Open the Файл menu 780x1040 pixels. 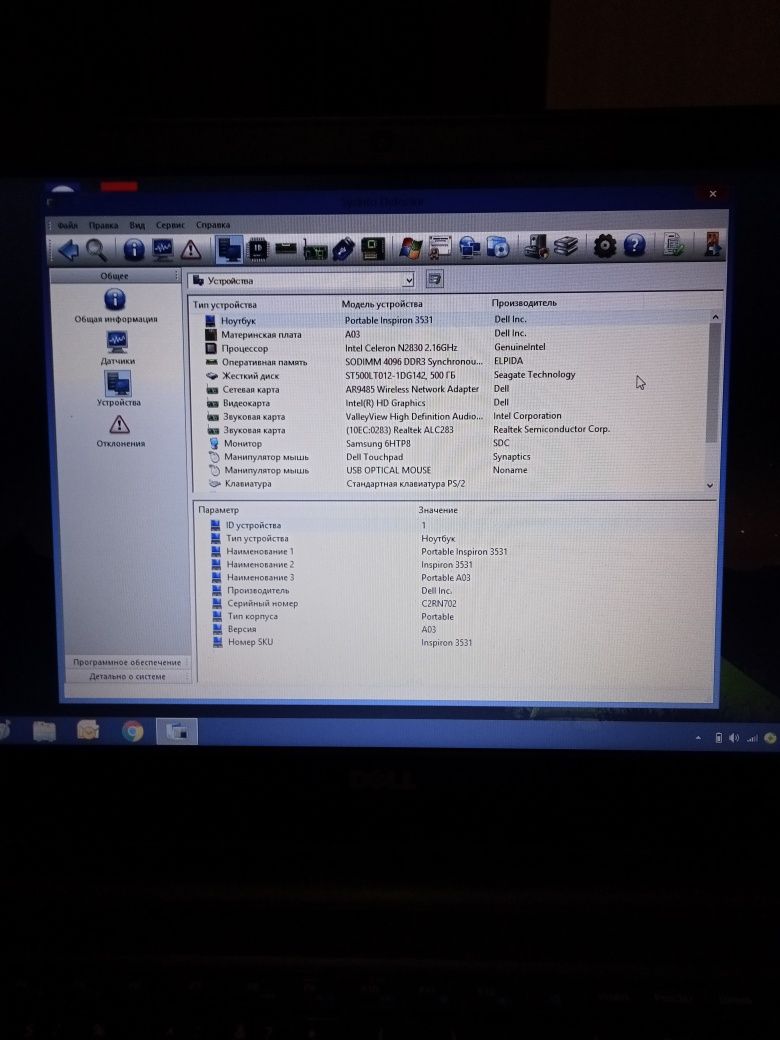click(x=68, y=226)
